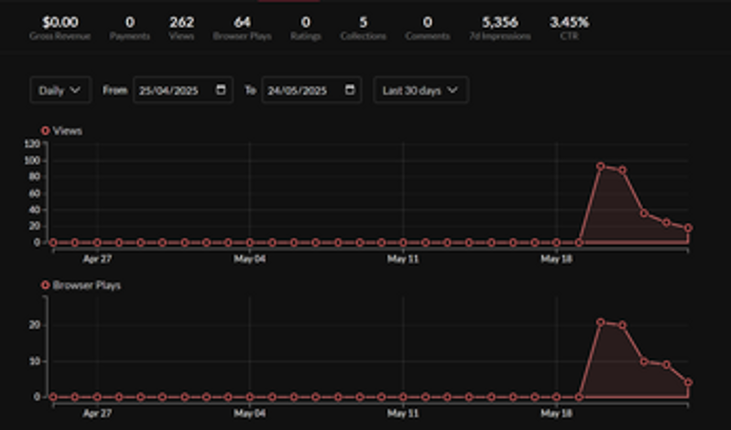This screenshot has height=430, width=731.
Task: Open the To date calendar picker icon
Action: 349,90
